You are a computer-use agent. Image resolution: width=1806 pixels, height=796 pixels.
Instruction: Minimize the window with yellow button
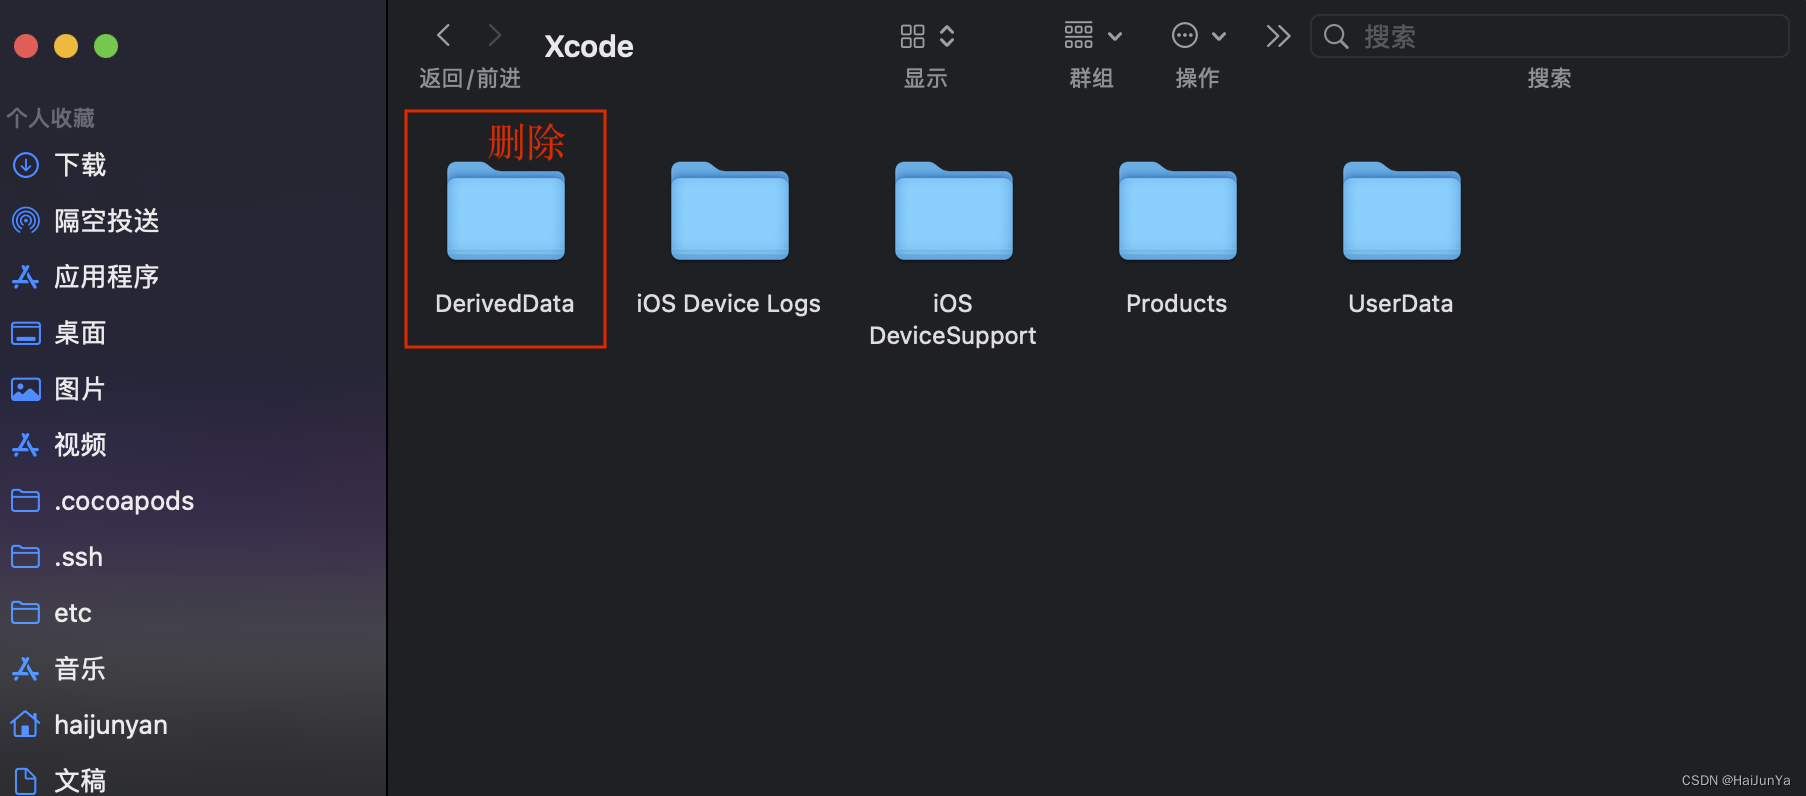coord(66,46)
